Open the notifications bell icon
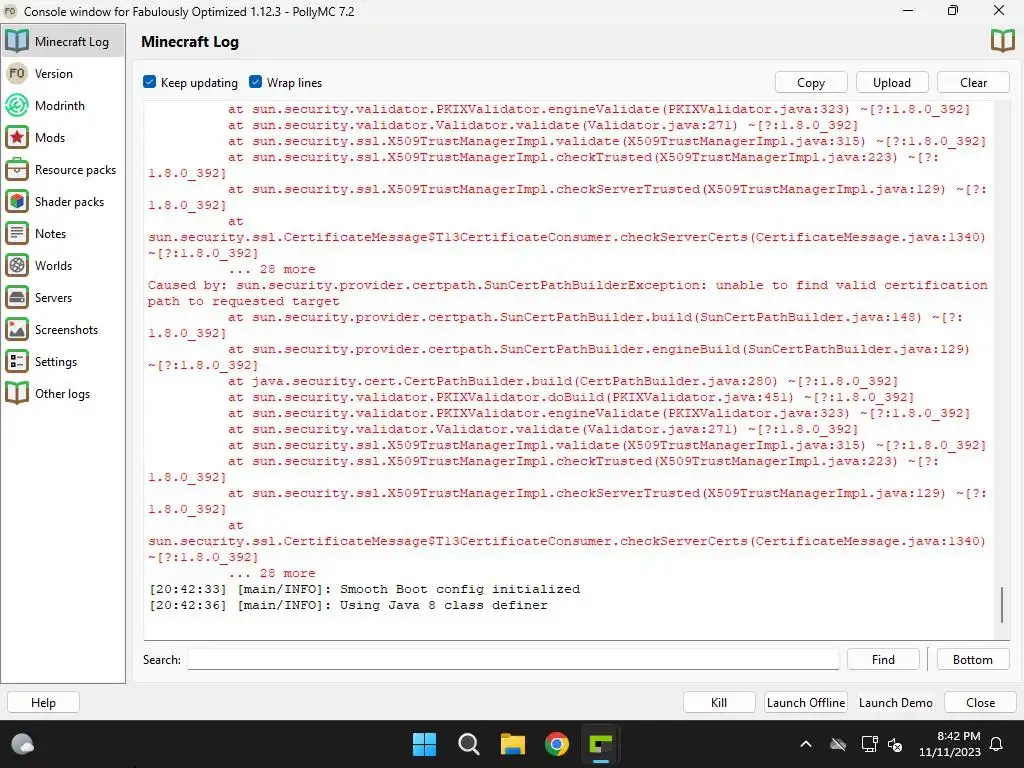Viewport: 1024px width, 768px height. click(997, 744)
